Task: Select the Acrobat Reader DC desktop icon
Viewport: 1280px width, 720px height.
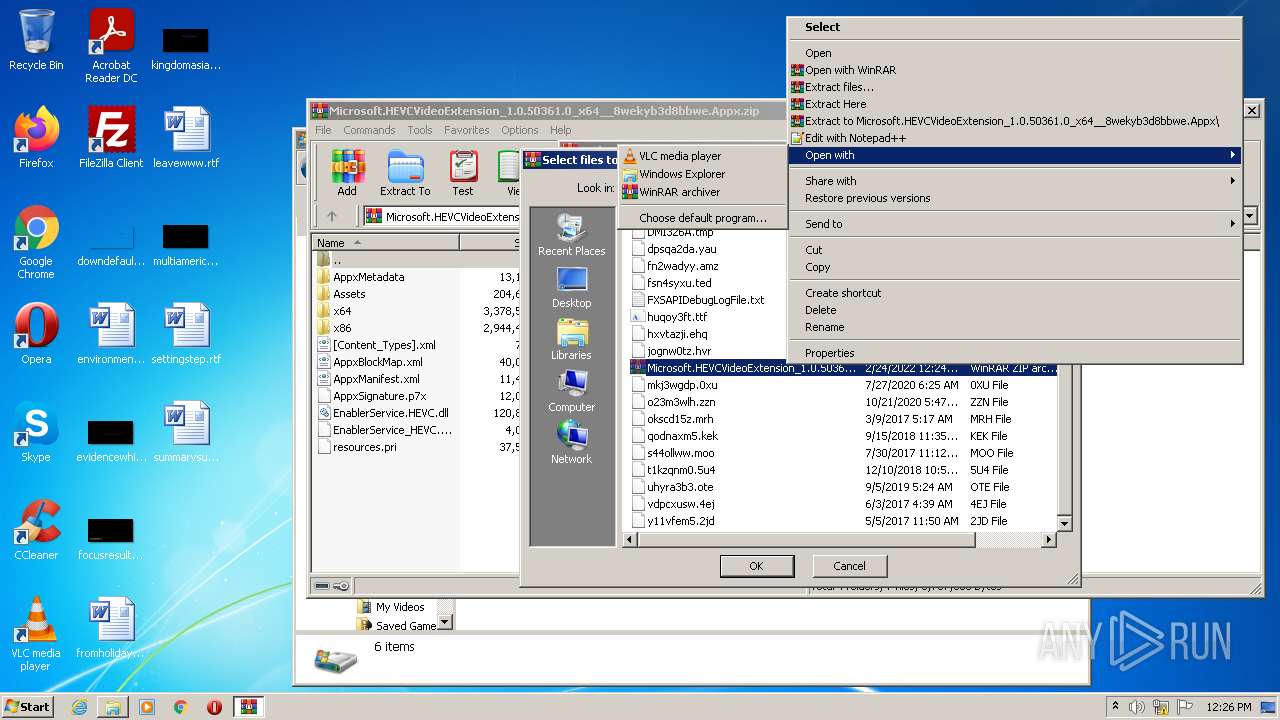Action: [111, 46]
